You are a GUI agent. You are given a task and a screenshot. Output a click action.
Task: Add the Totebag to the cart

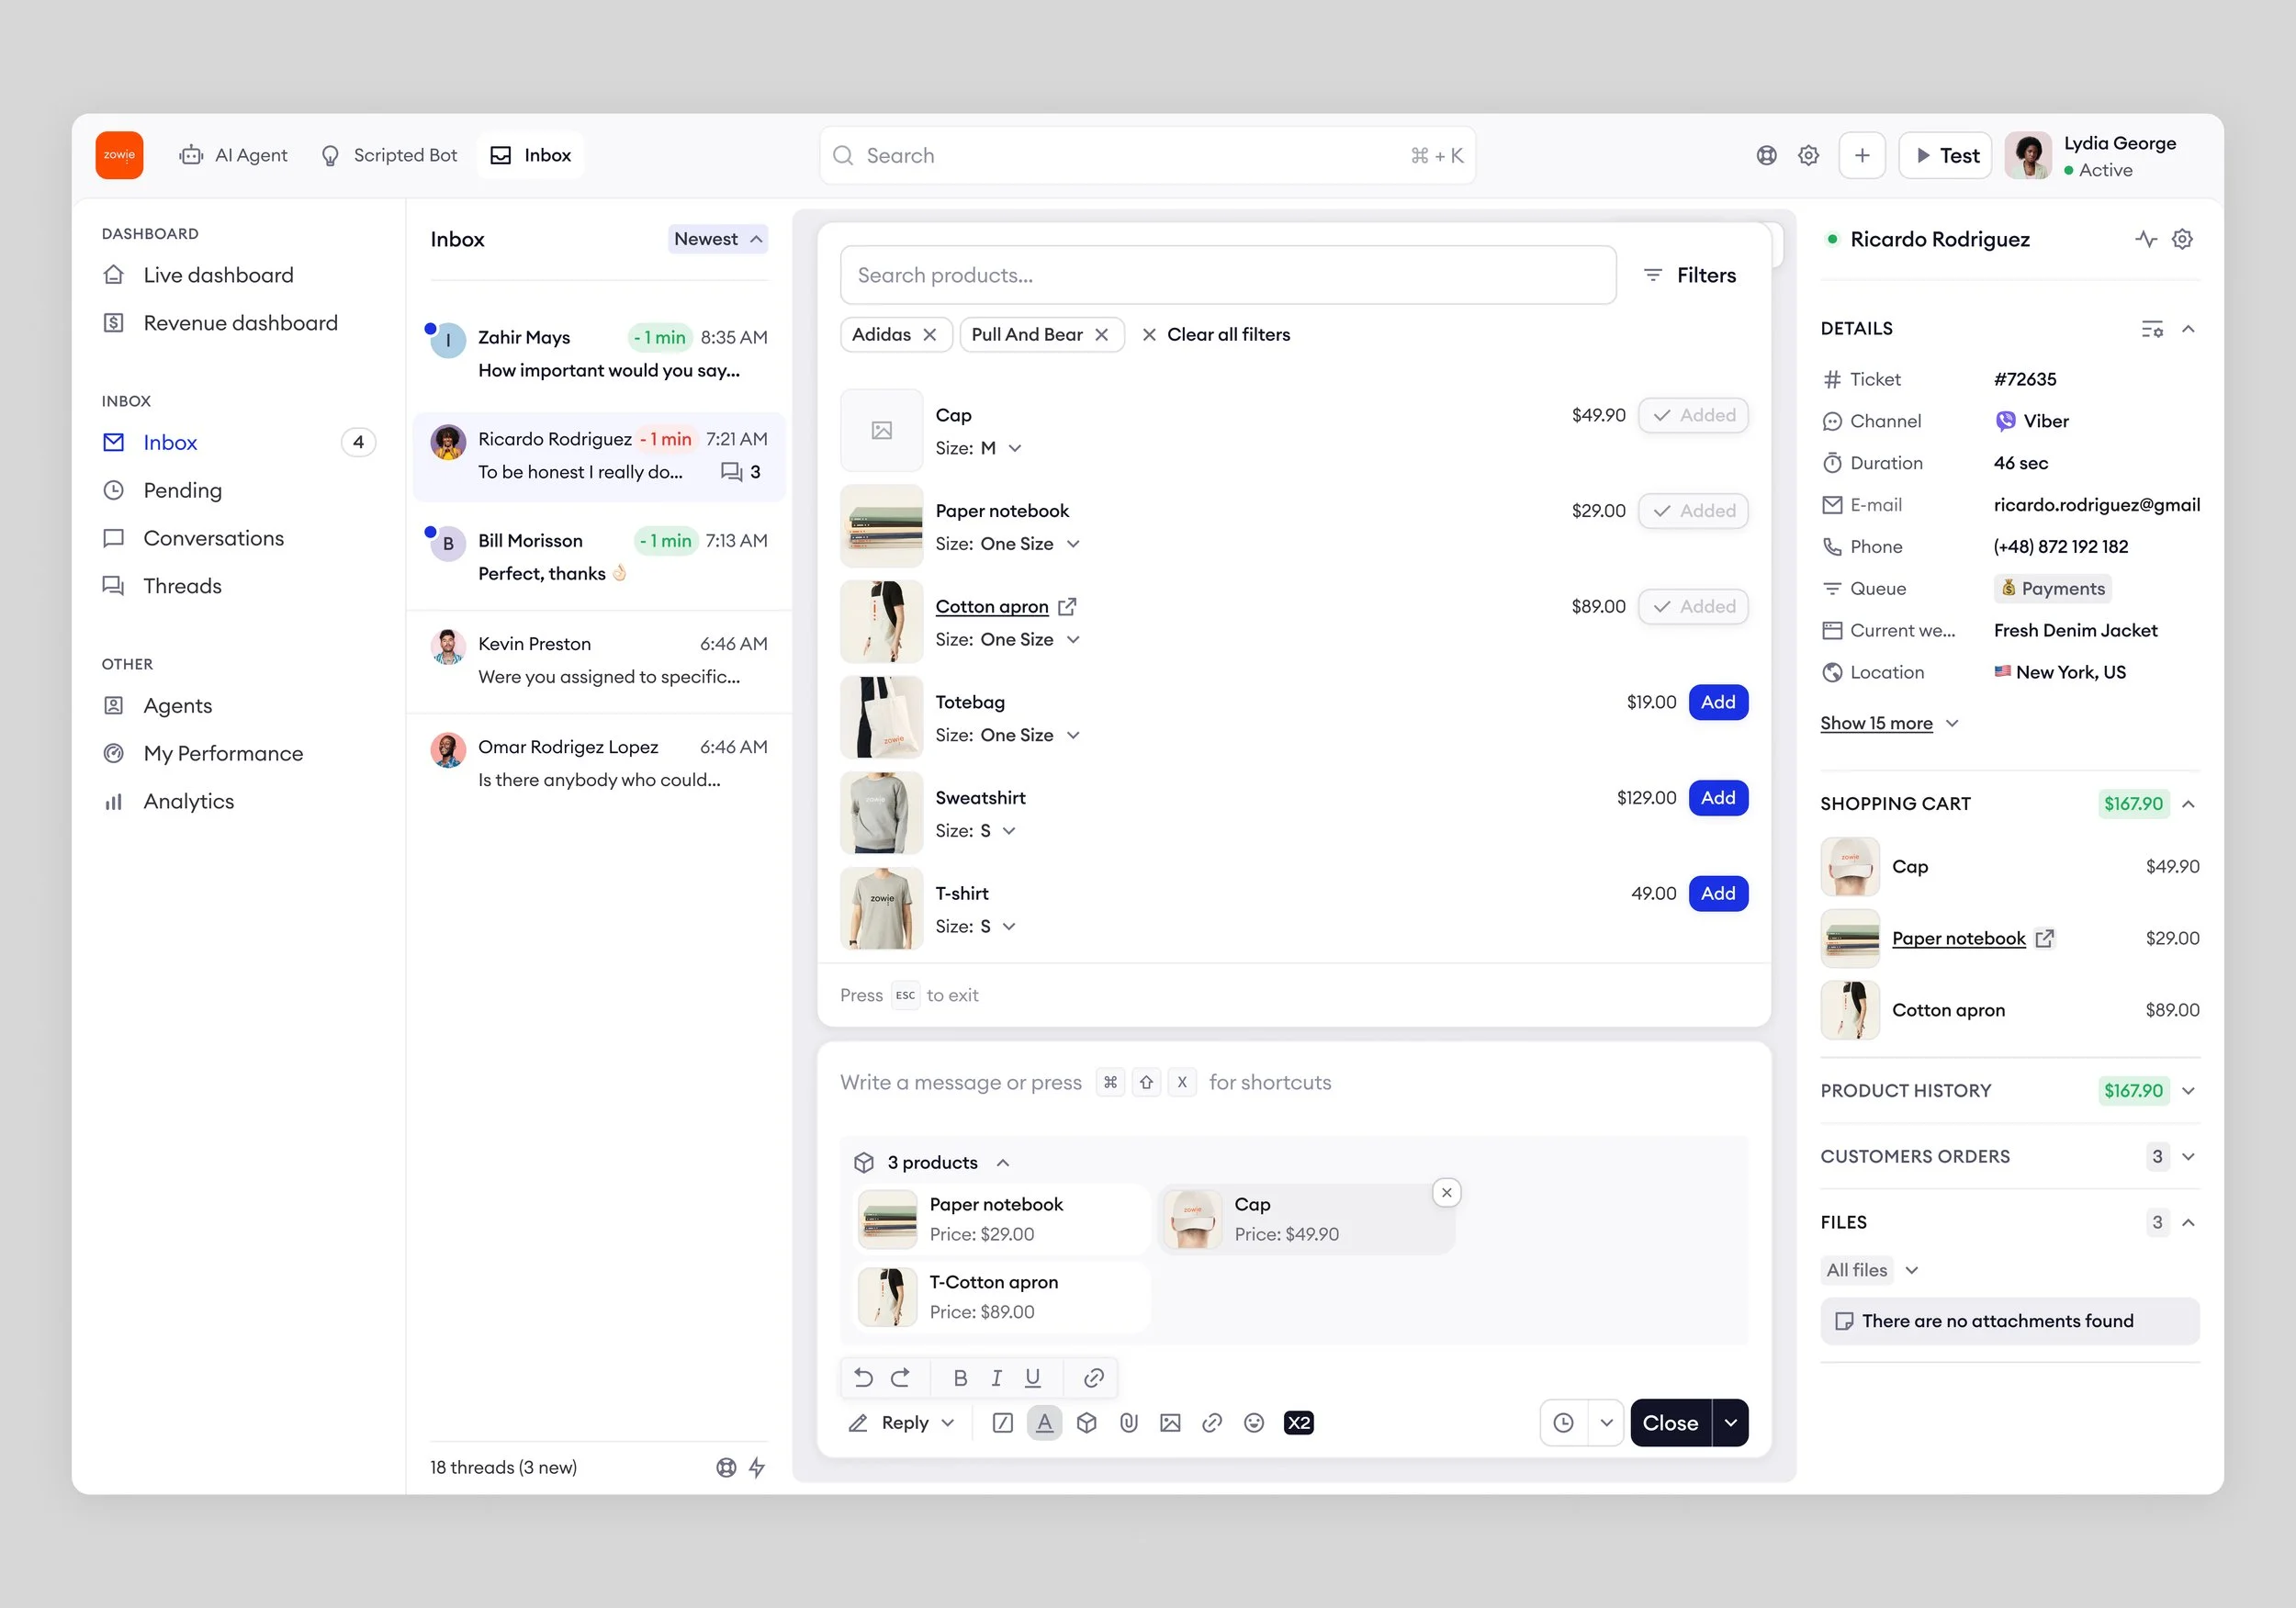tap(1717, 702)
